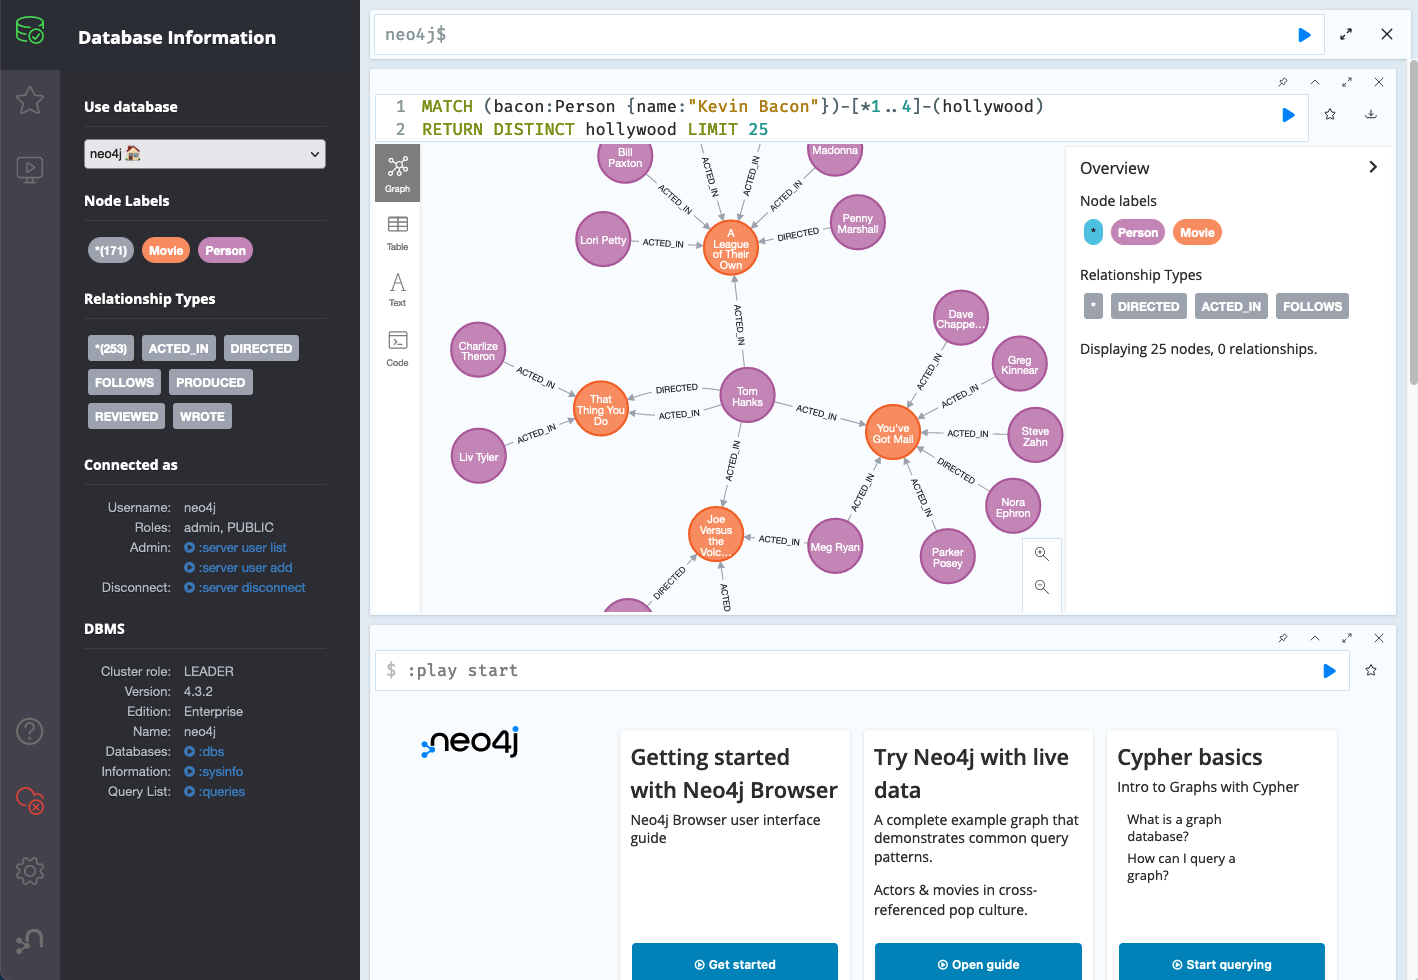The width and height of the screenshot is (1418, 980).
Task: Re-run the :play start command
Action: tap(1329, 671)
